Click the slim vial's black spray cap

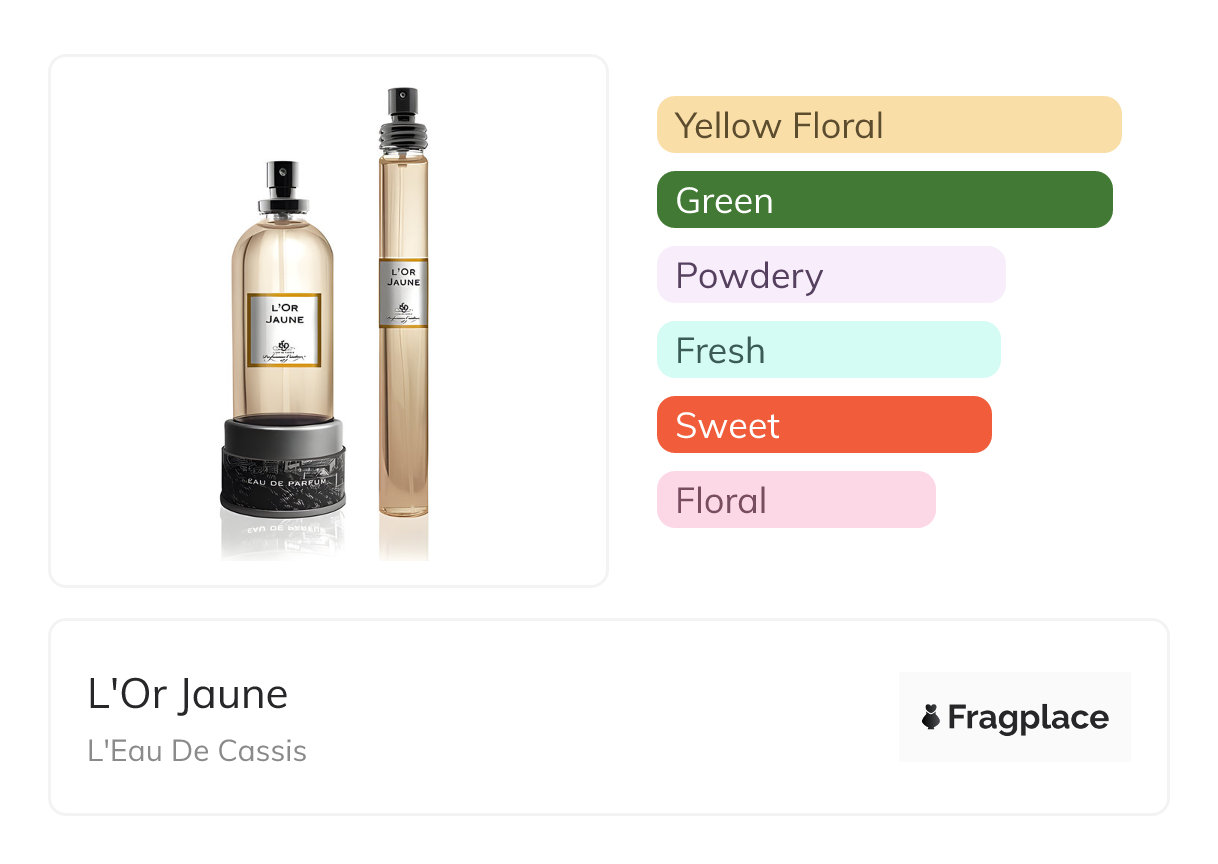tap(402, 112)
